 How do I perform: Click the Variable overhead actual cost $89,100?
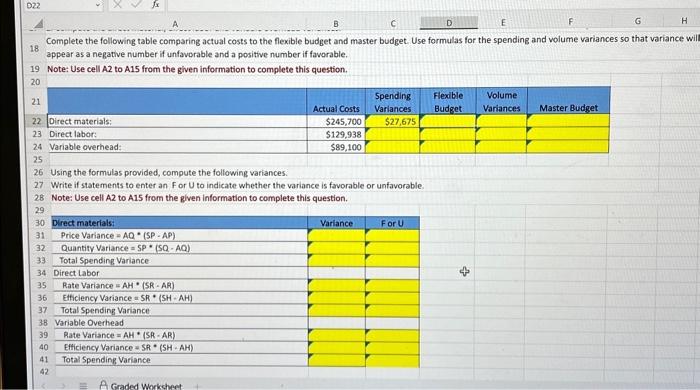tap(336, 147)
